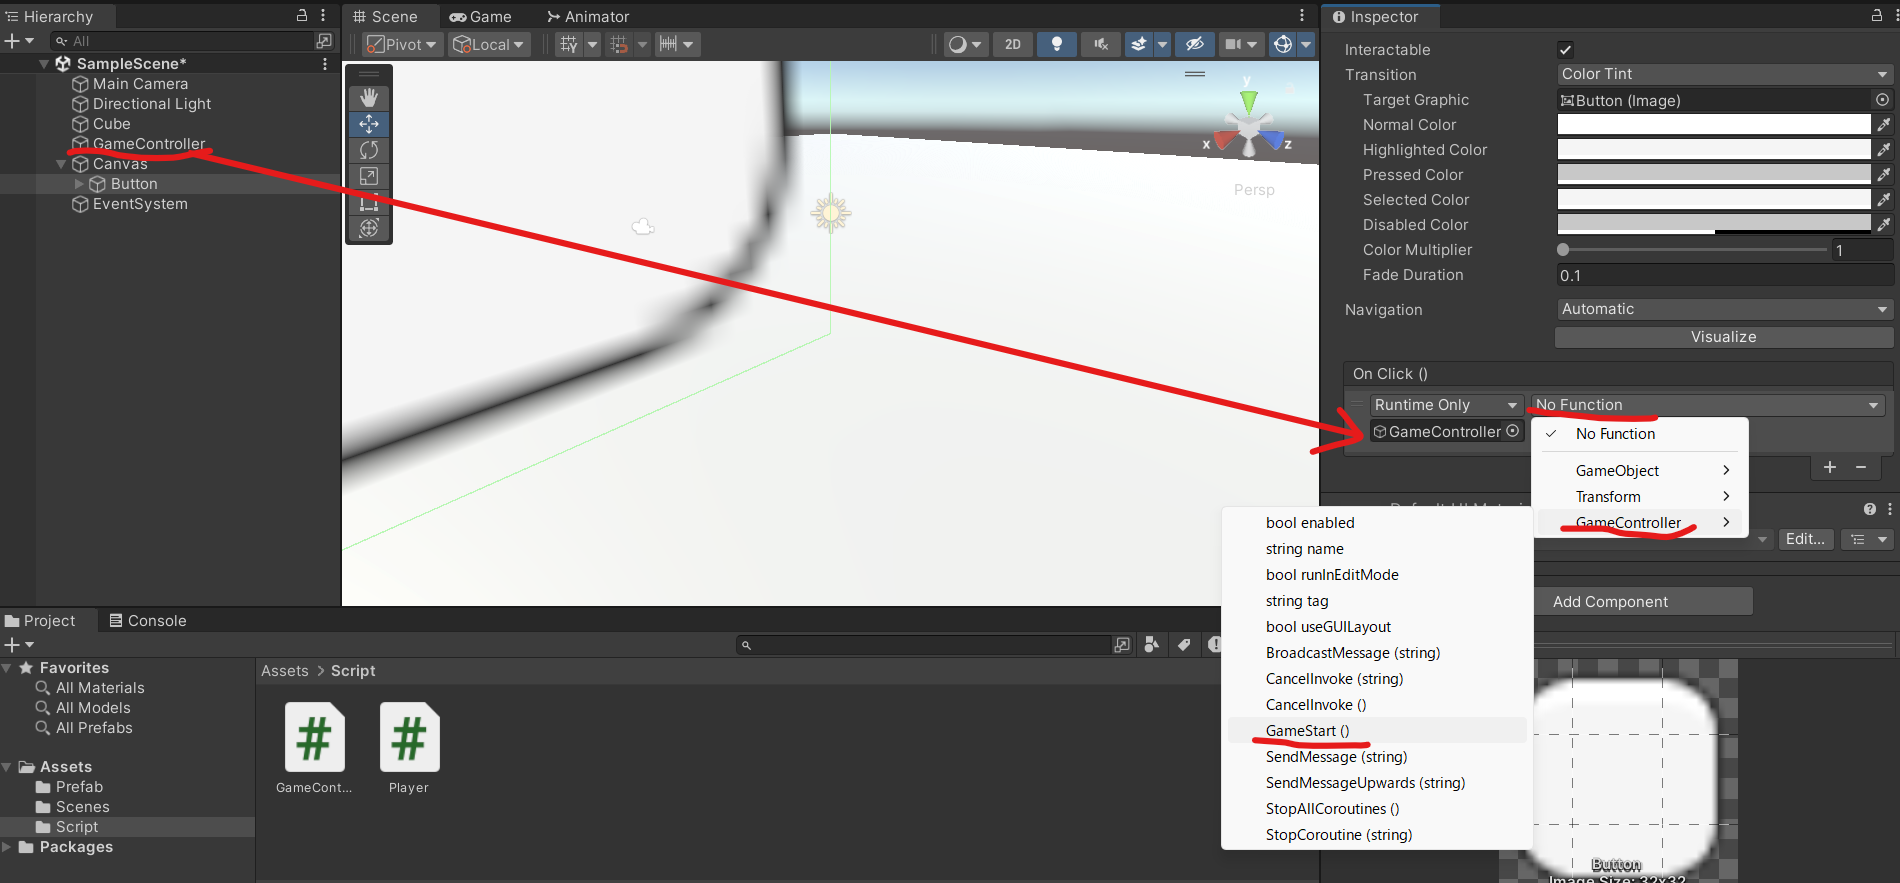1900x883 pixels.
Task: Open the Hierarchy create plus menu
Action: tap(18, 41)
